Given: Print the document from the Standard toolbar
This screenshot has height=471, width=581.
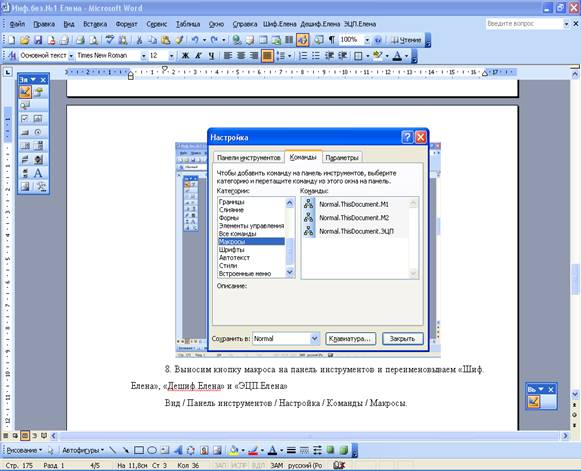Looking at the screenshot, I should (x=80, y=40).
